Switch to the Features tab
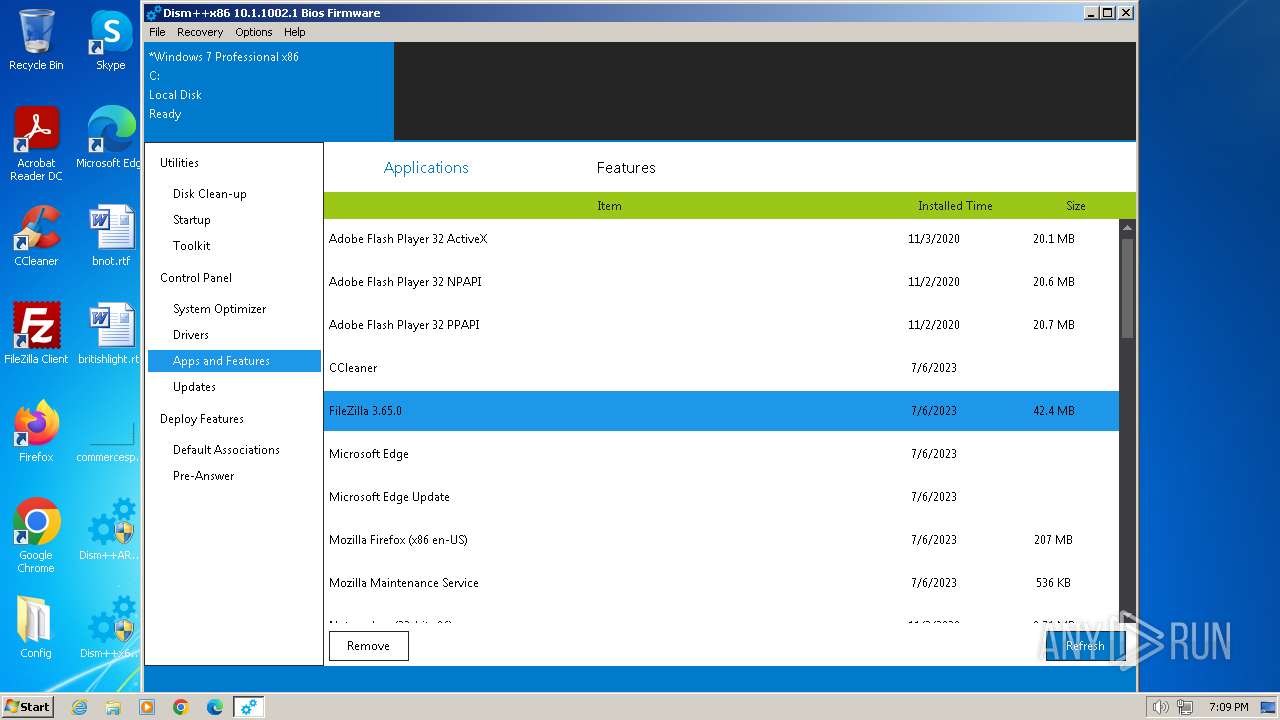This screenshot has height=720, width=1280. 626,167
